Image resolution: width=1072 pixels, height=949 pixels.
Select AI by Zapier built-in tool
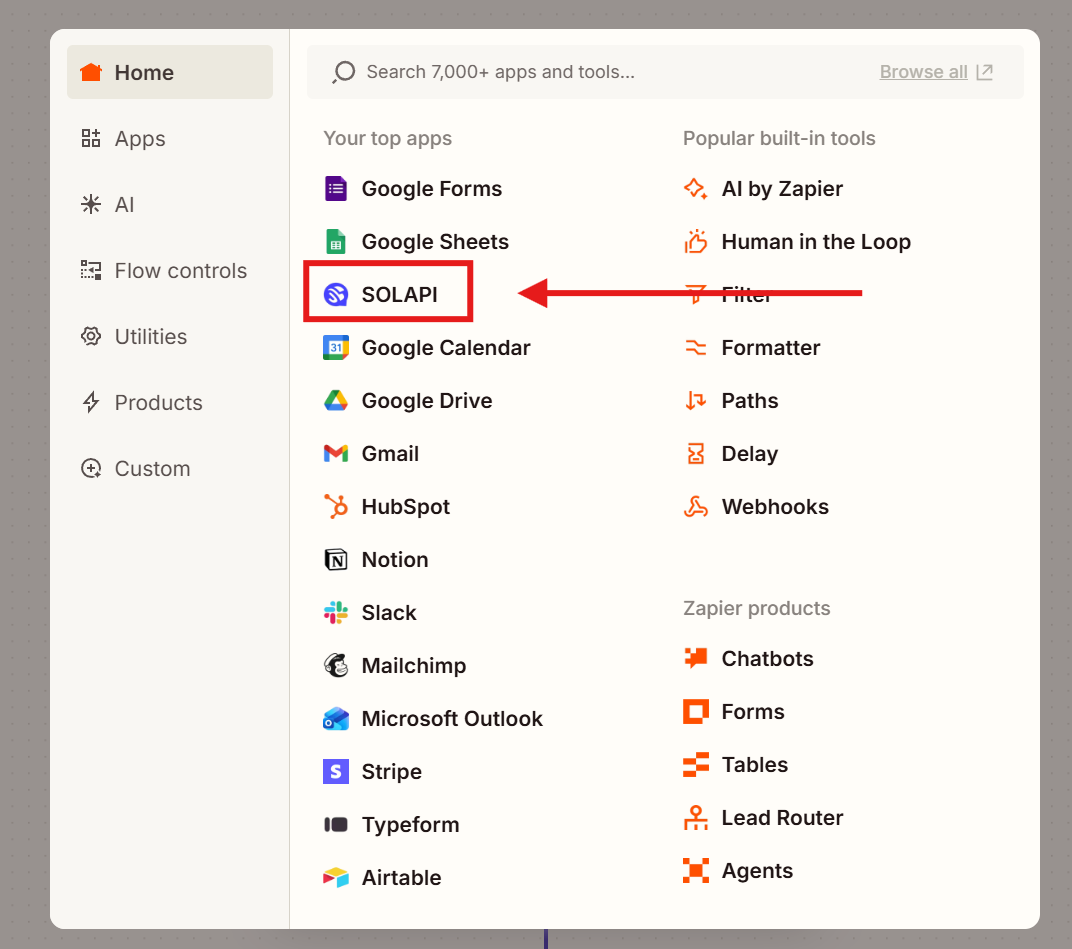point(781,189)
